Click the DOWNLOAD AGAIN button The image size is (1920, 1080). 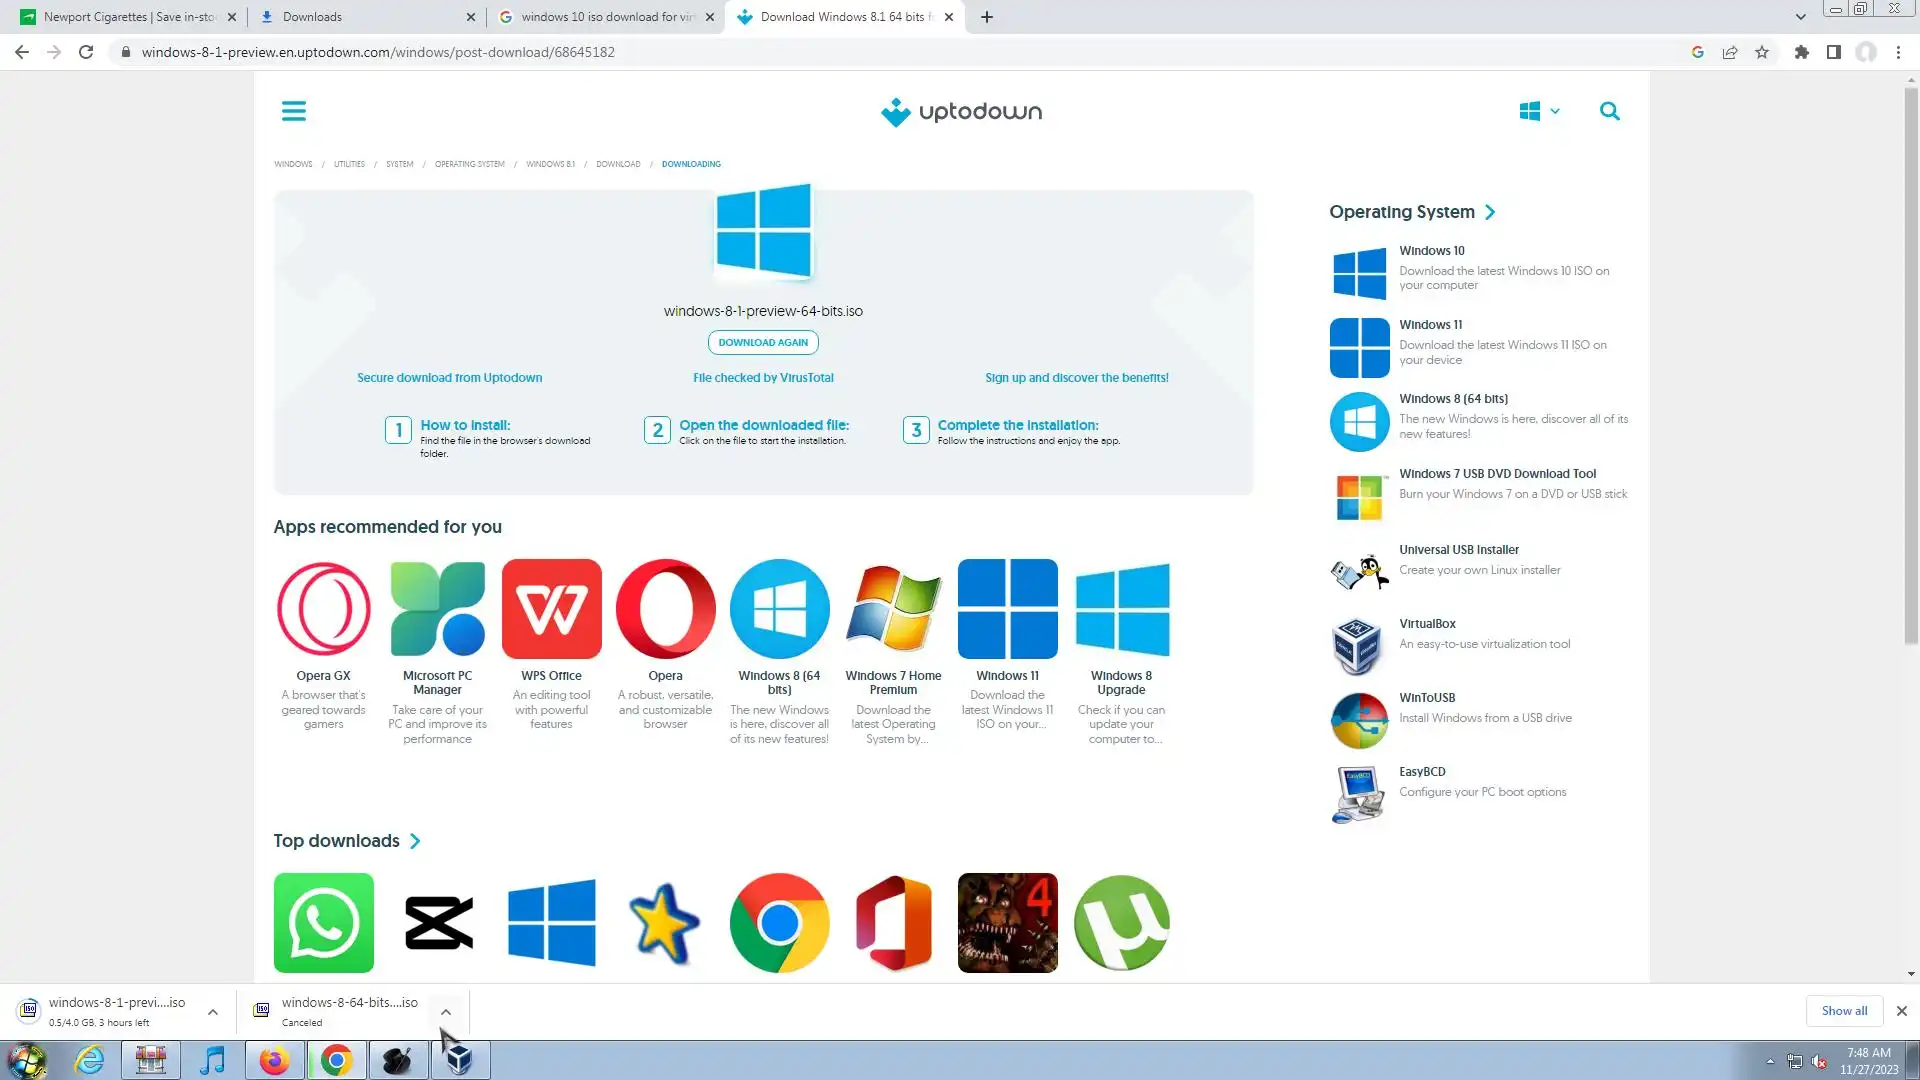pos(763,342)
